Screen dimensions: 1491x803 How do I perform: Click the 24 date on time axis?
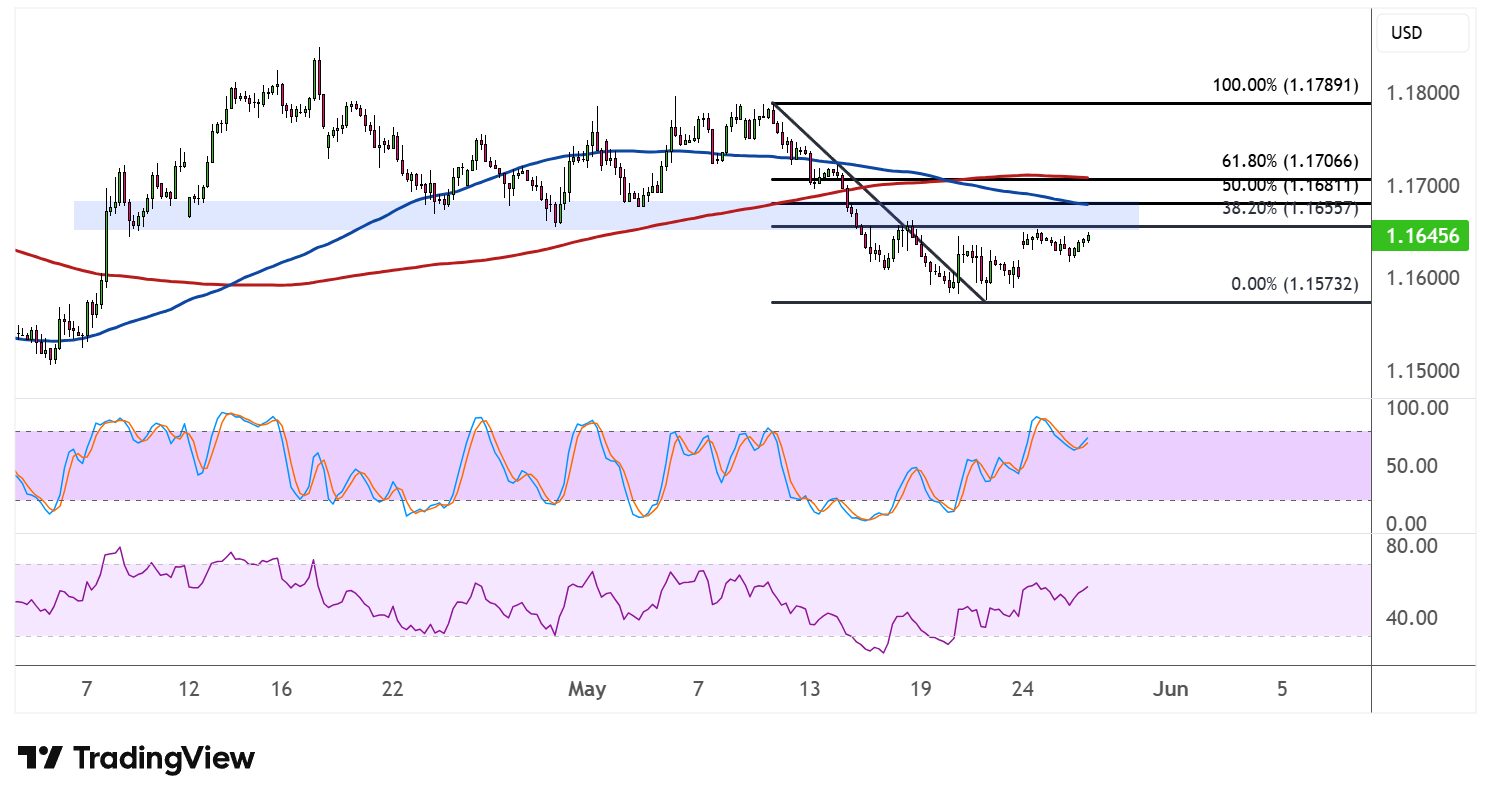tap(1023, 689)
